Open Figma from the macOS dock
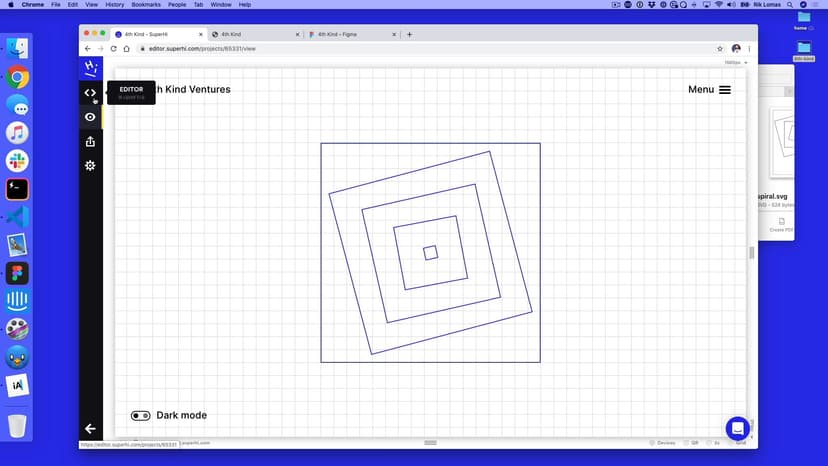Viewport: 828px width, 466px height. tap(17, 273)
